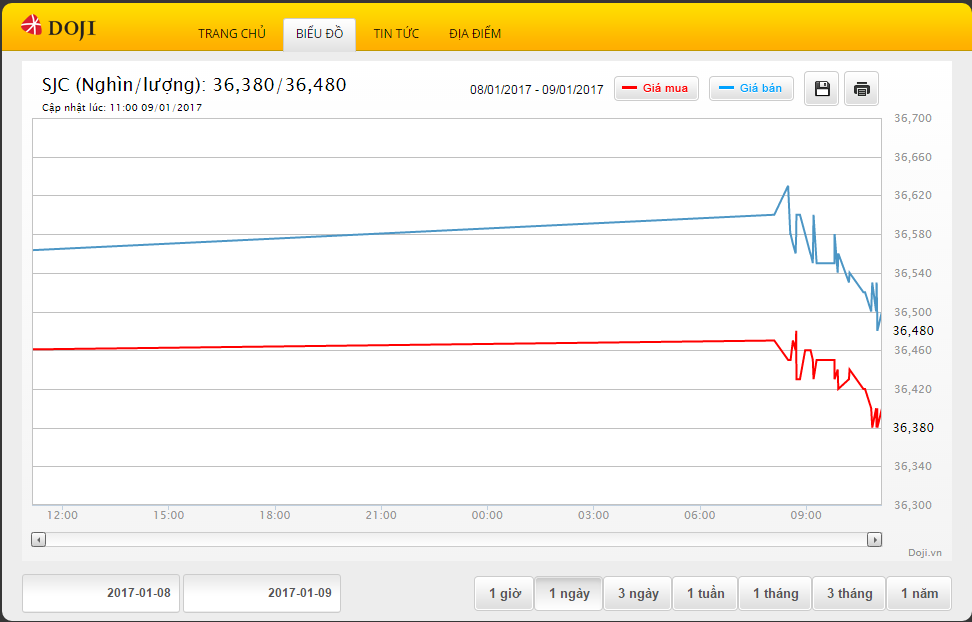Open the TIN TỨC menu item

coord(396,33)
